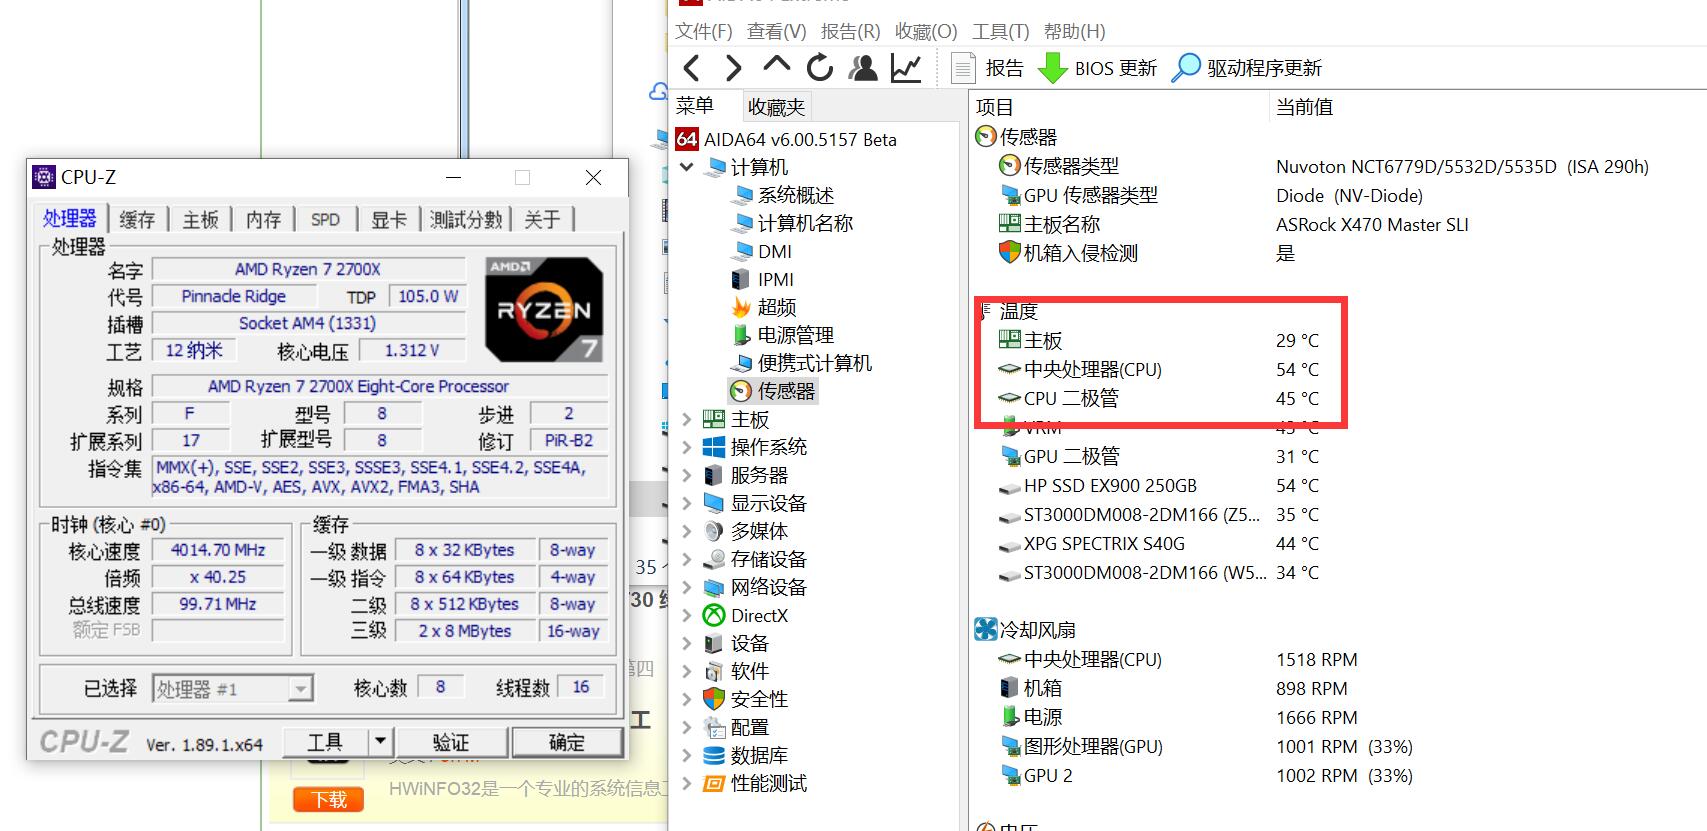Screen dimensions: 1707x831
Task: Select 电源管理 in the tree
Action: pyautogui.click(x=783, y=335)
